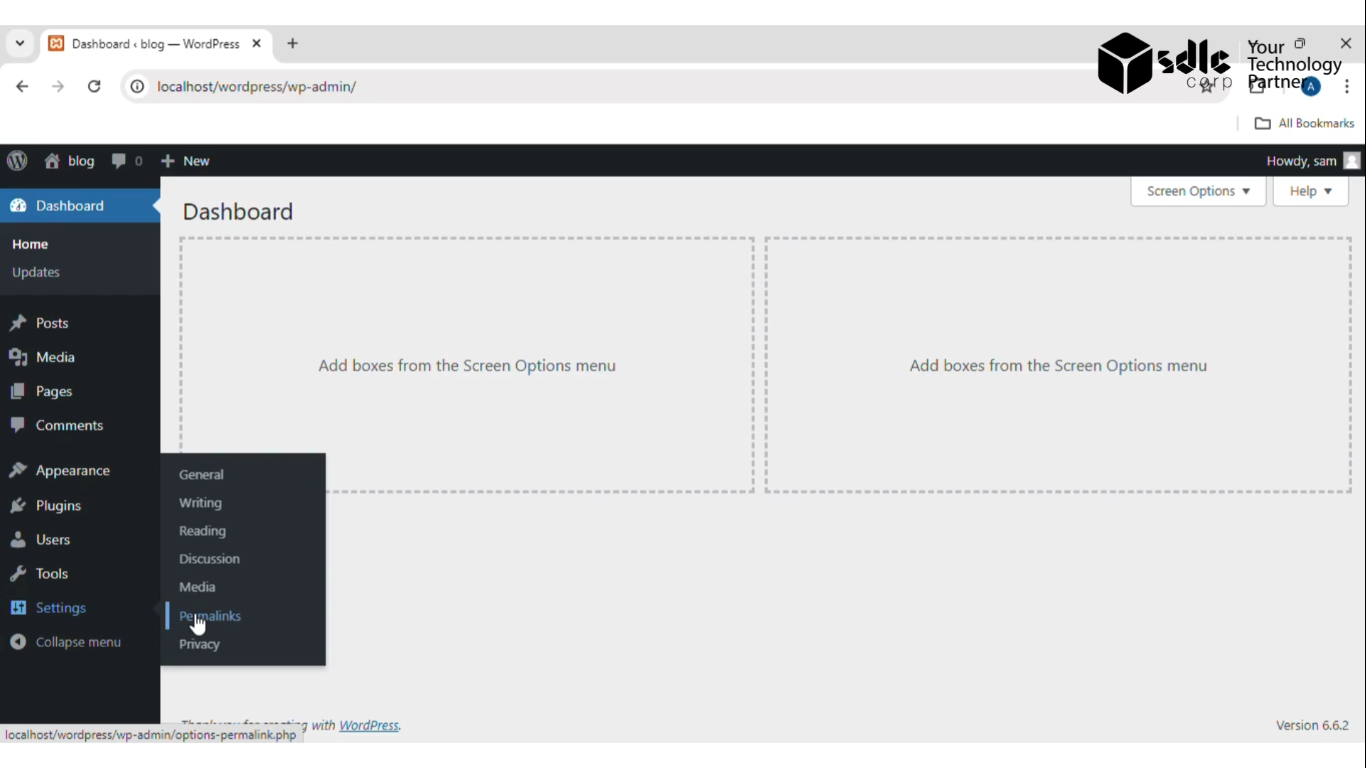Viewport: 1366px width, 768px height.
Task: Select Permalinks in Settings flyout
Action: click(x=210, y=616)
